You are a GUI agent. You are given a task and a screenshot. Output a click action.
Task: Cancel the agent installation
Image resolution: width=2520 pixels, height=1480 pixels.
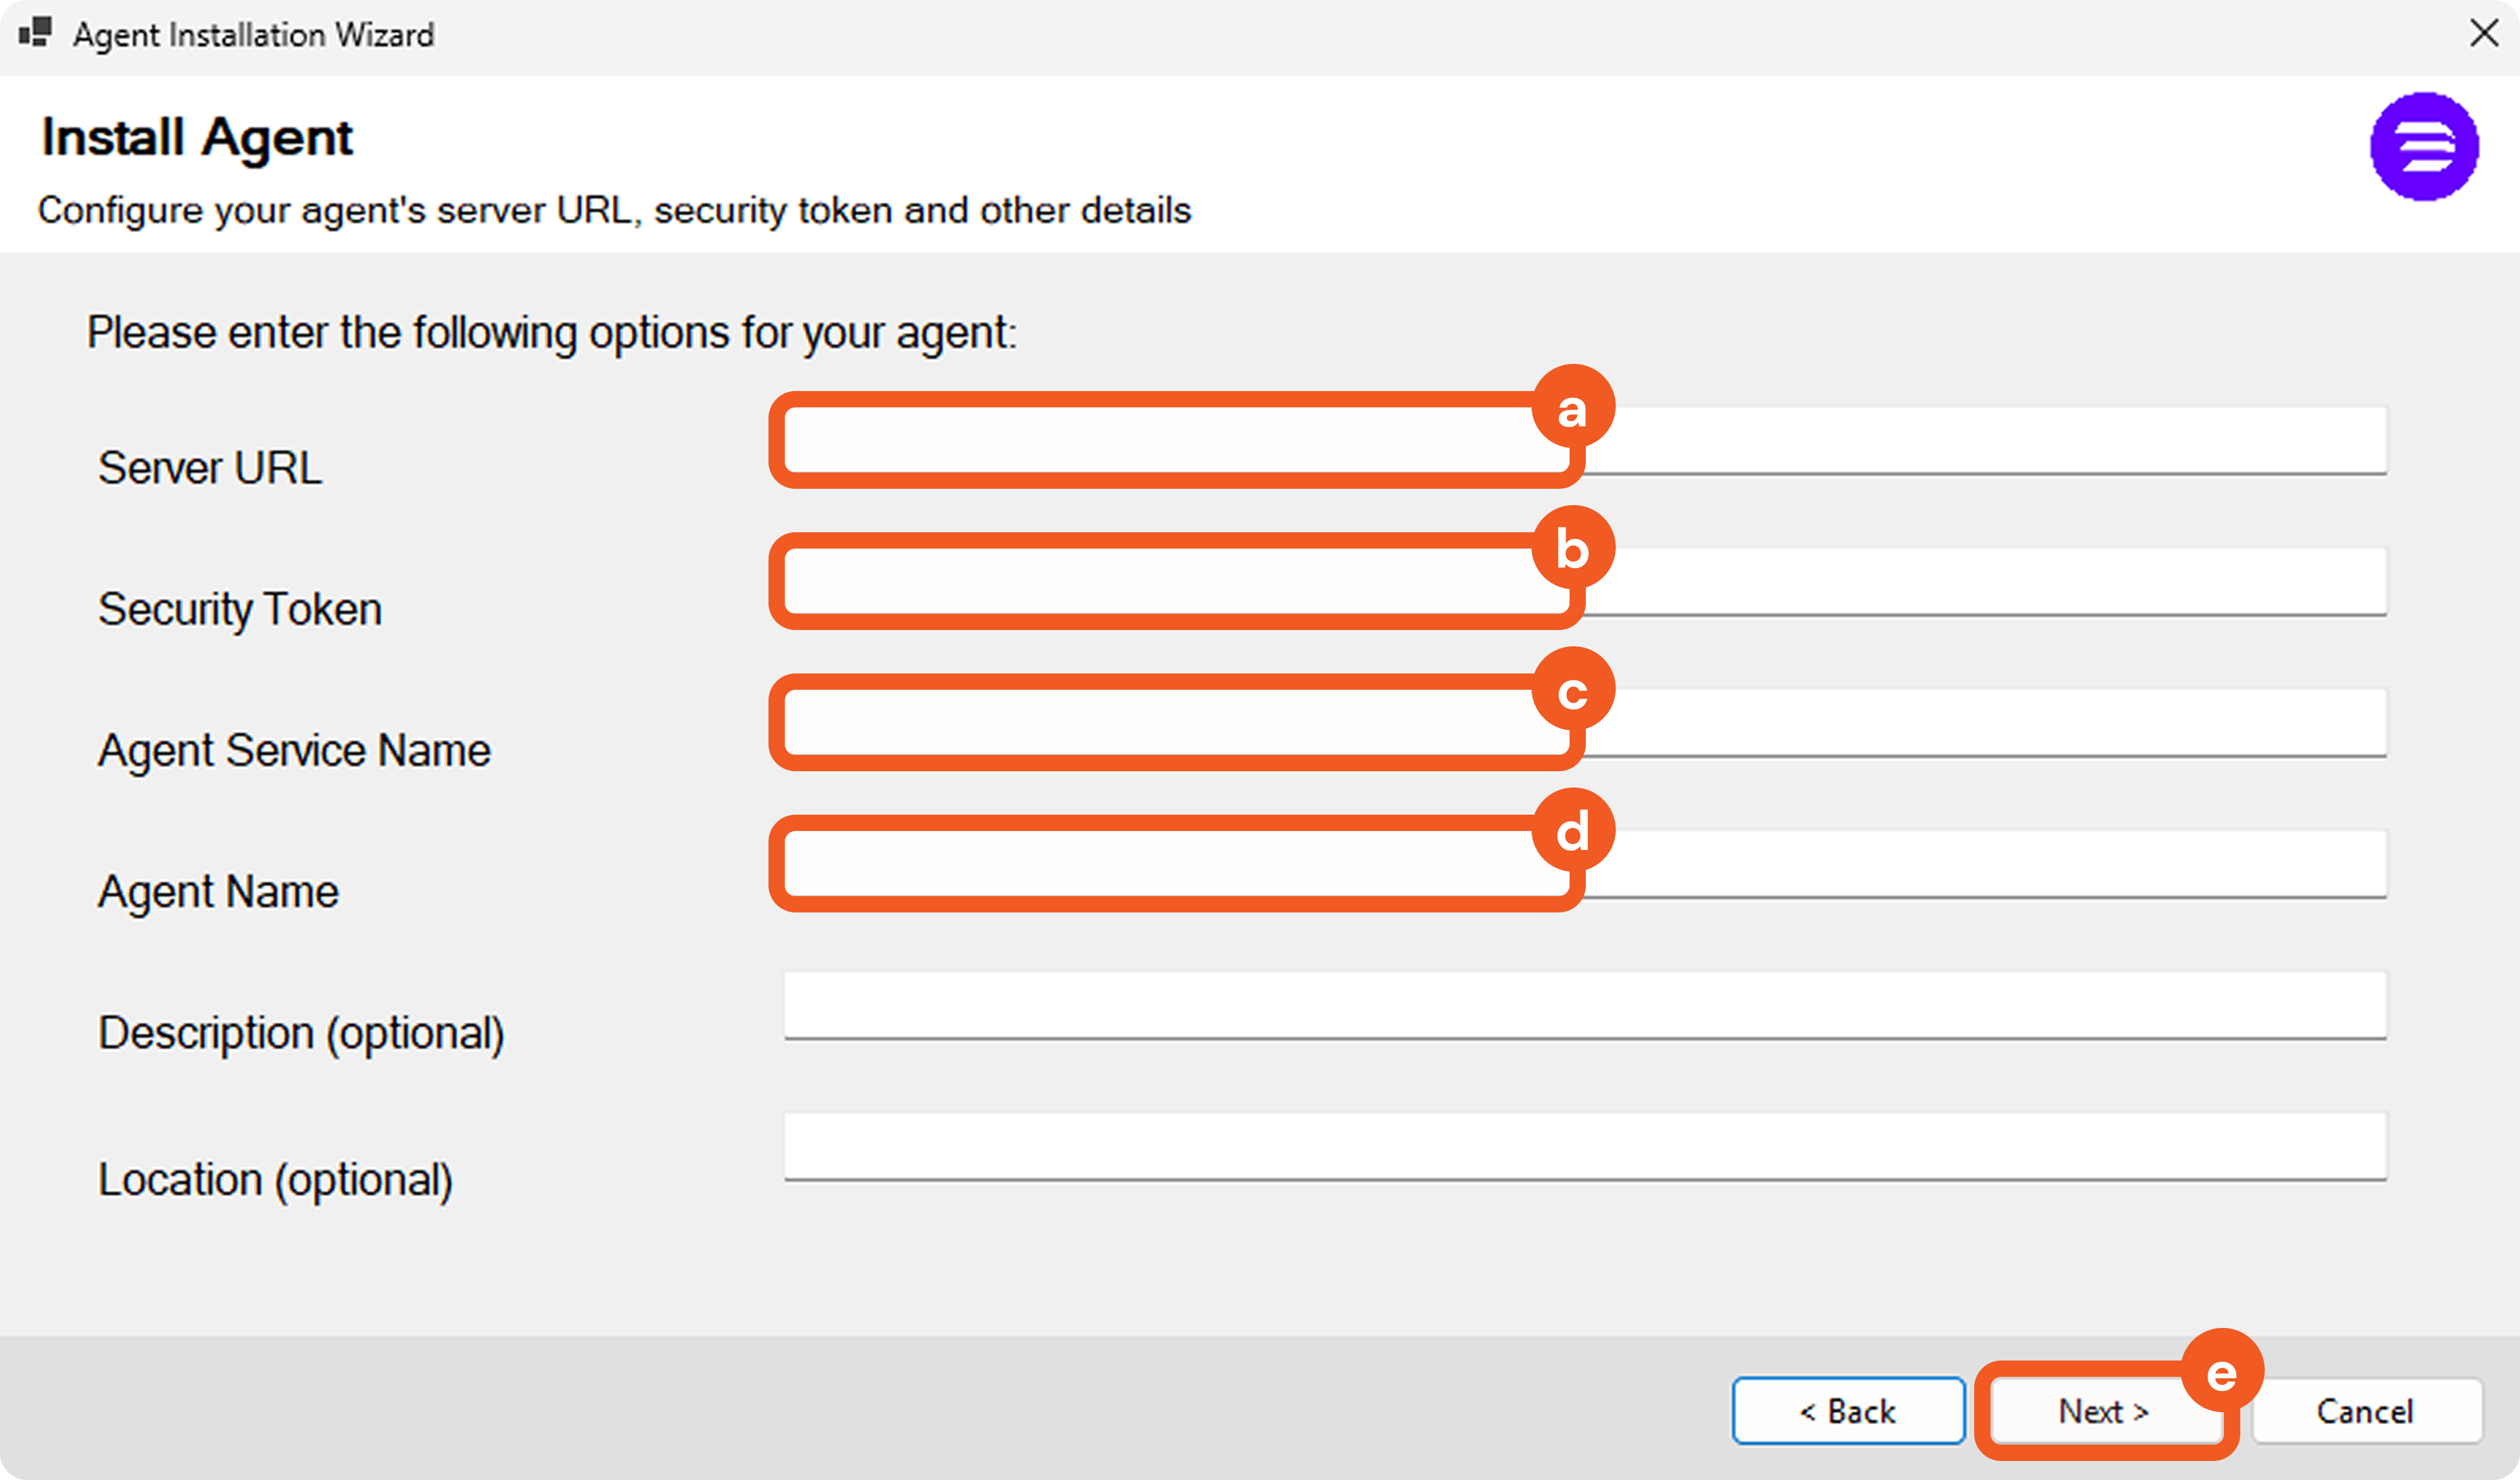[x=2365, y=1411]
